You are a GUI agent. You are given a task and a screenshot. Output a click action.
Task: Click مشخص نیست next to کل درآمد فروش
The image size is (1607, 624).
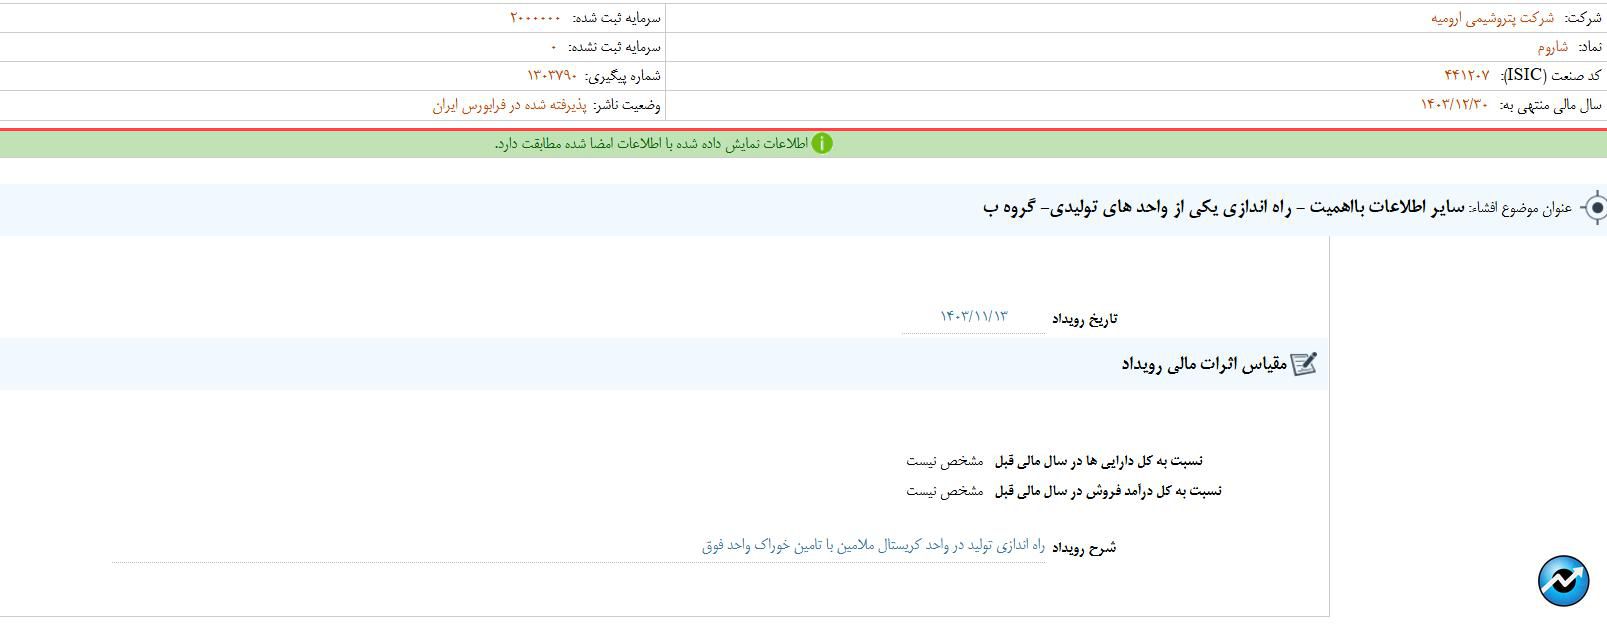945,491
